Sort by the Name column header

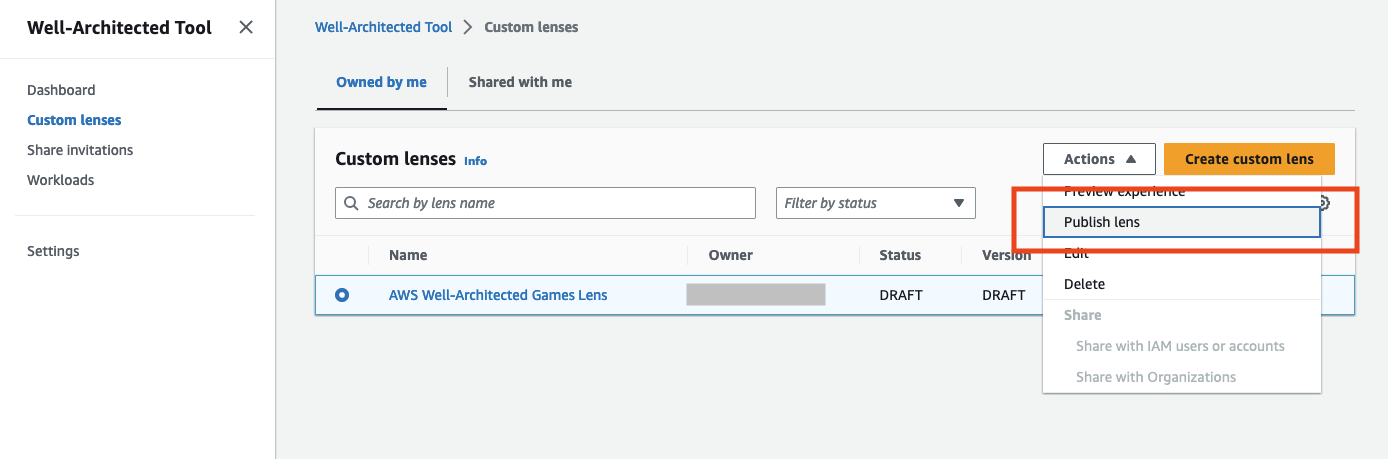coord(408,255)
